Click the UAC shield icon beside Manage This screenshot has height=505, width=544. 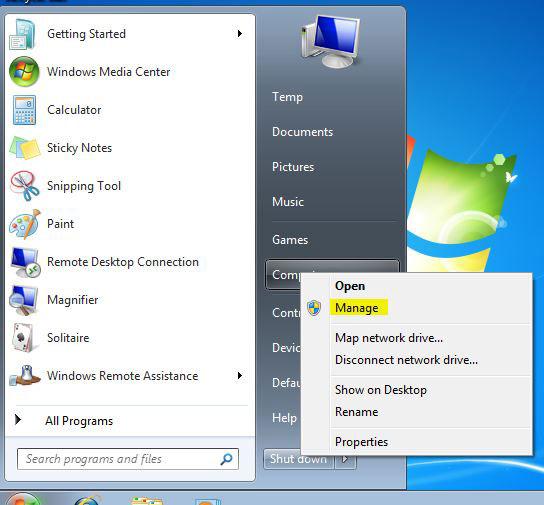point(314,308)
